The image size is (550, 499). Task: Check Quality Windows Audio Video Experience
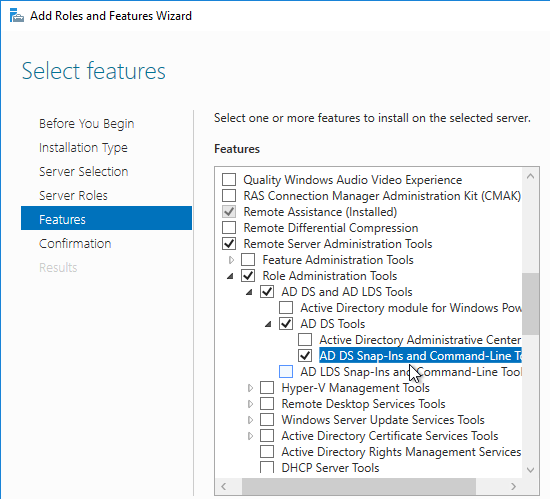click(229, 180)
